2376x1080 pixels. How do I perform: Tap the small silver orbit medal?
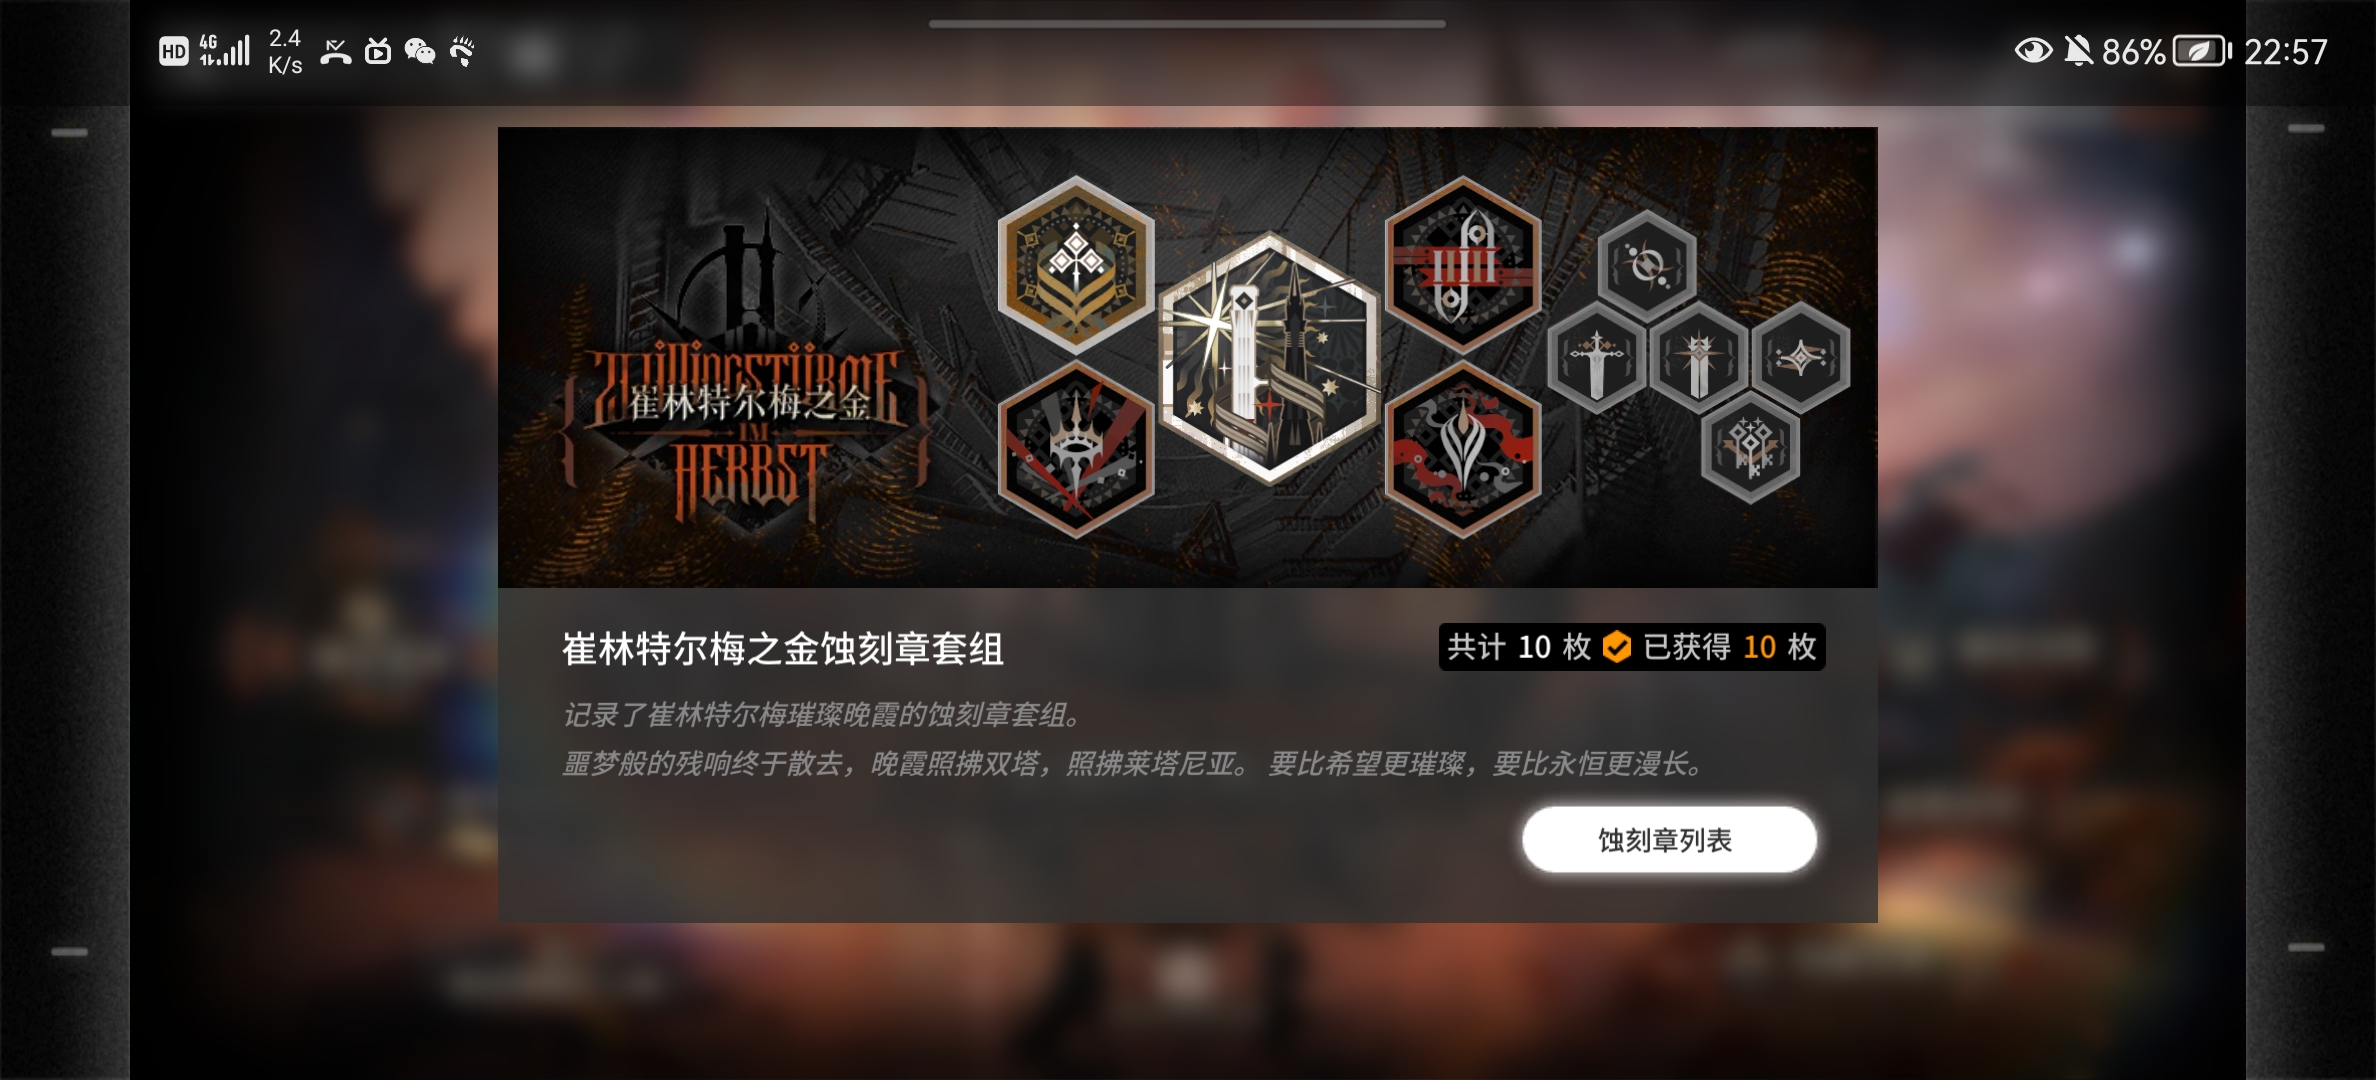coord(1647,265)
